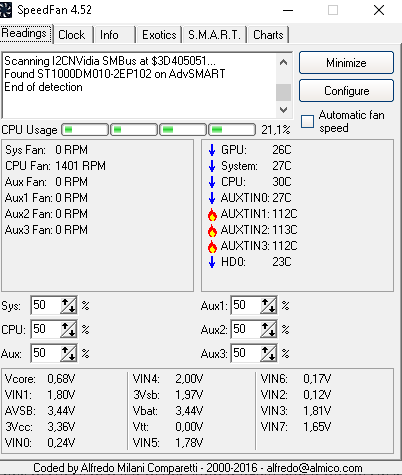Click the 'Scanning I2CNVidia SMBus' log line
Screen dimensions: 402x475
pos(110,61)
